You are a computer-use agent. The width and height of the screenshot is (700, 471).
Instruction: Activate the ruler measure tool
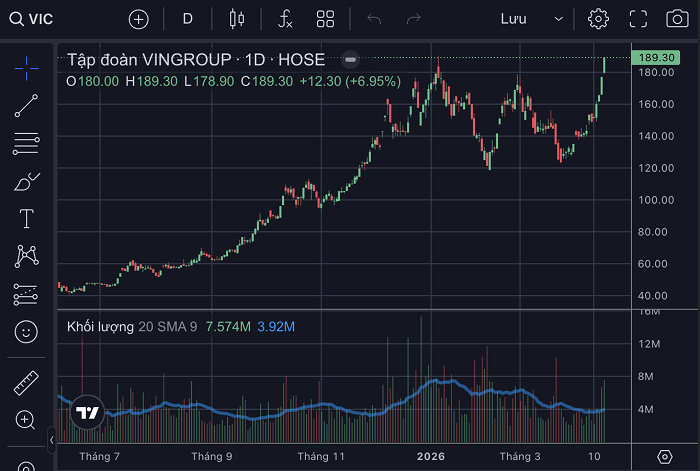point(26,382)
